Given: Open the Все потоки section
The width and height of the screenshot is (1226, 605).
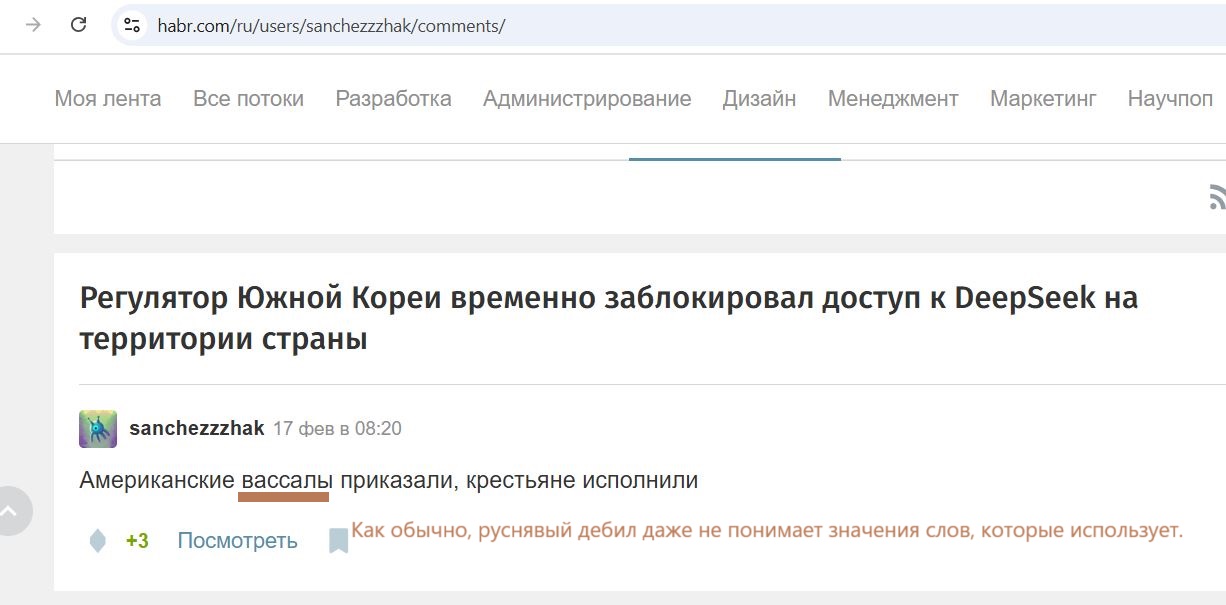Looking at the screenshot, I should pyautogui.click(x=248, y=99).
